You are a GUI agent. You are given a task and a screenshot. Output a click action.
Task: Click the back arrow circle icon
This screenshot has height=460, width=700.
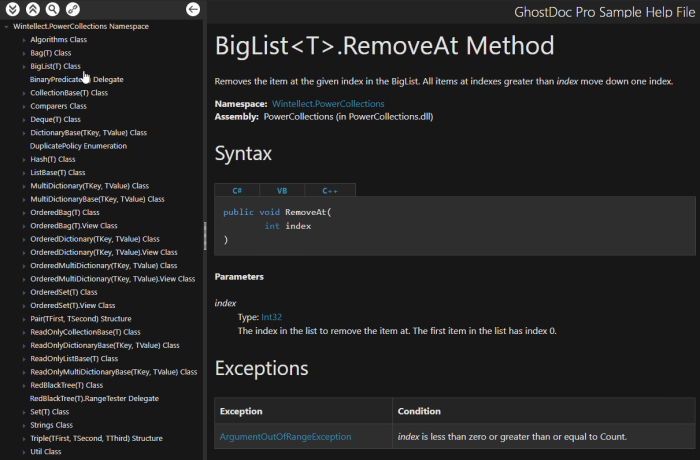point(193,9)
